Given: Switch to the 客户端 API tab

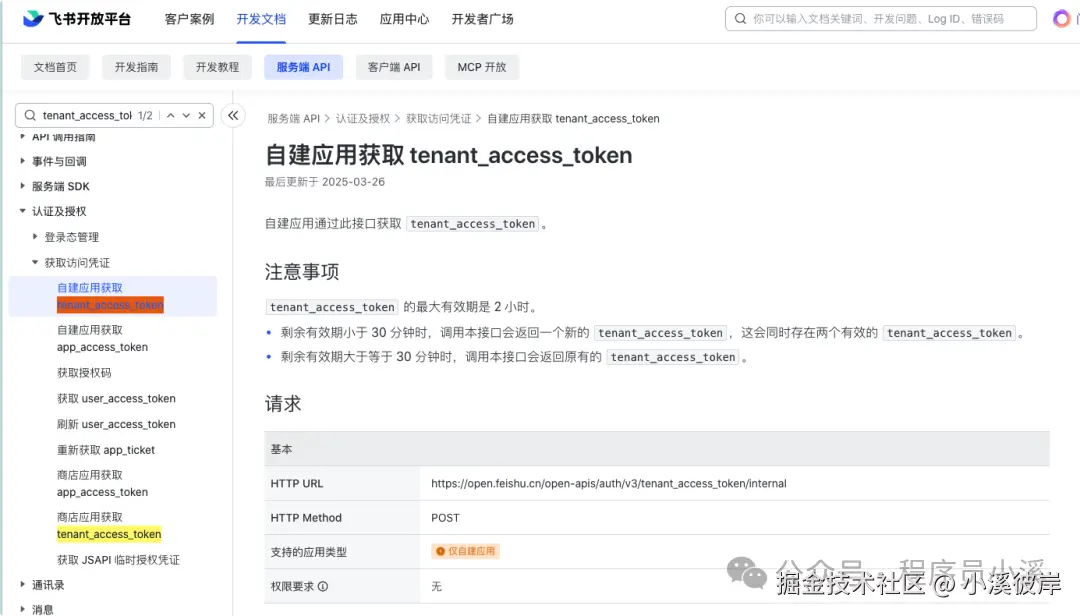Looking at the screenshot, I should click(x=394, y=67).
